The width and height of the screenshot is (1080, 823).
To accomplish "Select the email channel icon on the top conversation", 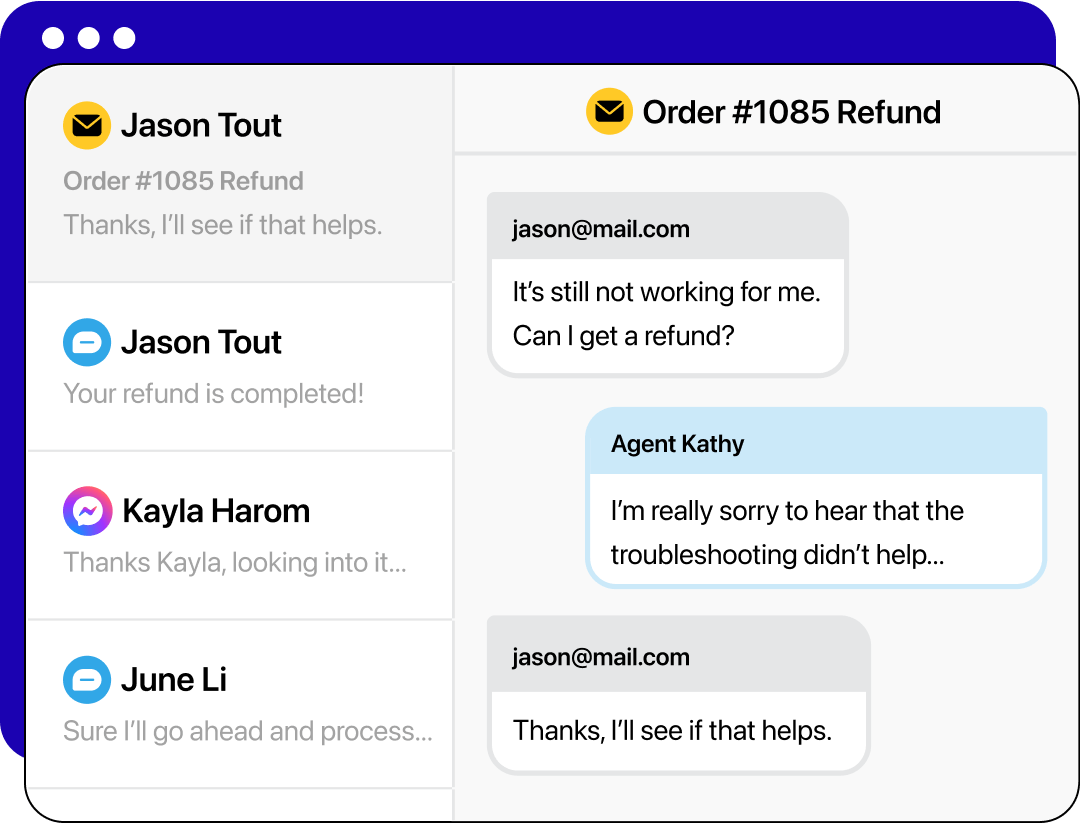I will (86, 126).
